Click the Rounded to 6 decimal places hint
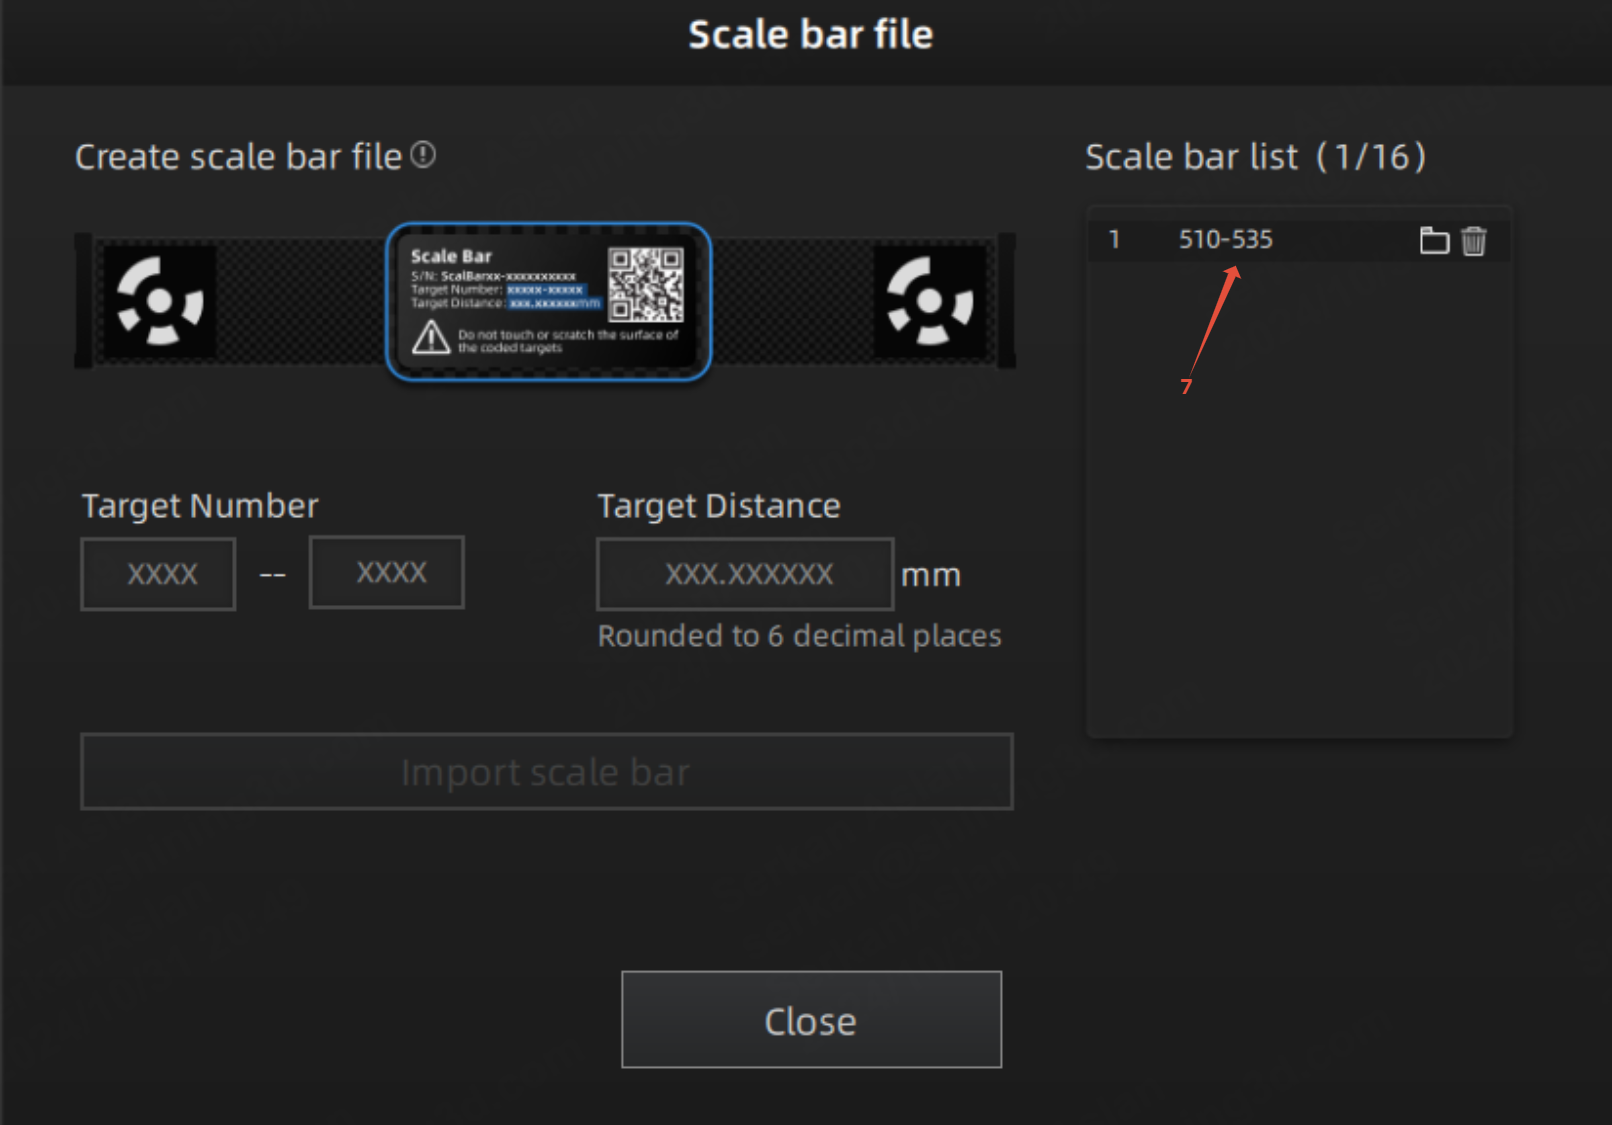 (x=799, y=636)
